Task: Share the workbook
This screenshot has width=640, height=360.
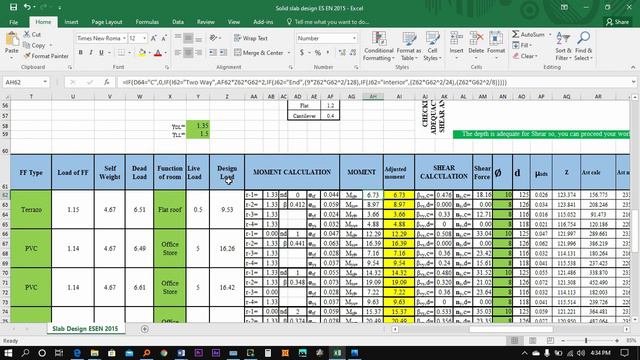Action: pos(617,22)
